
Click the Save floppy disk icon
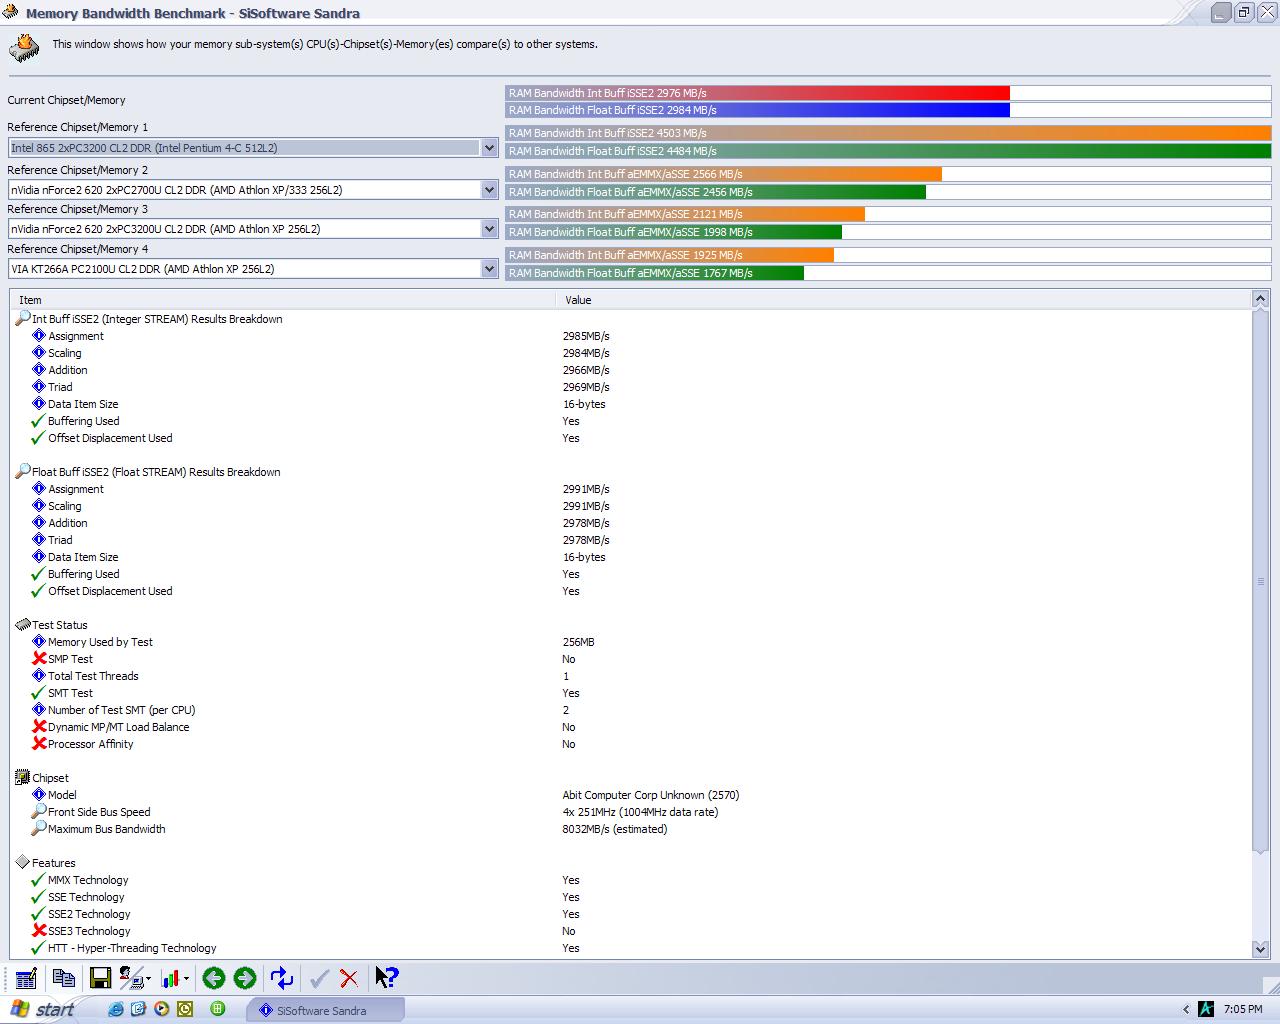click(100, 978)
